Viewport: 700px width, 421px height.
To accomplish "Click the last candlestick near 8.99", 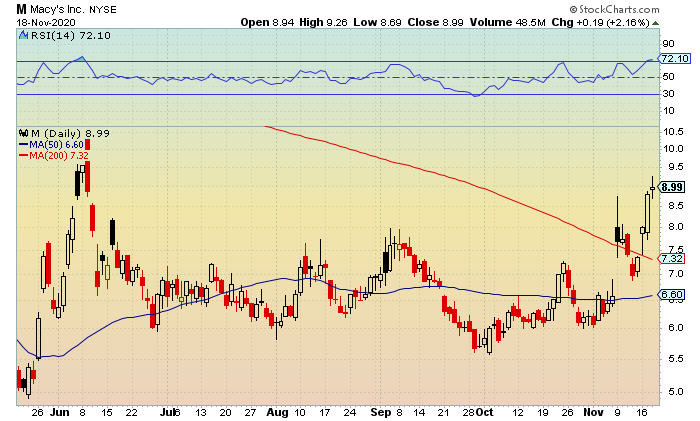I will click(652, 188).
